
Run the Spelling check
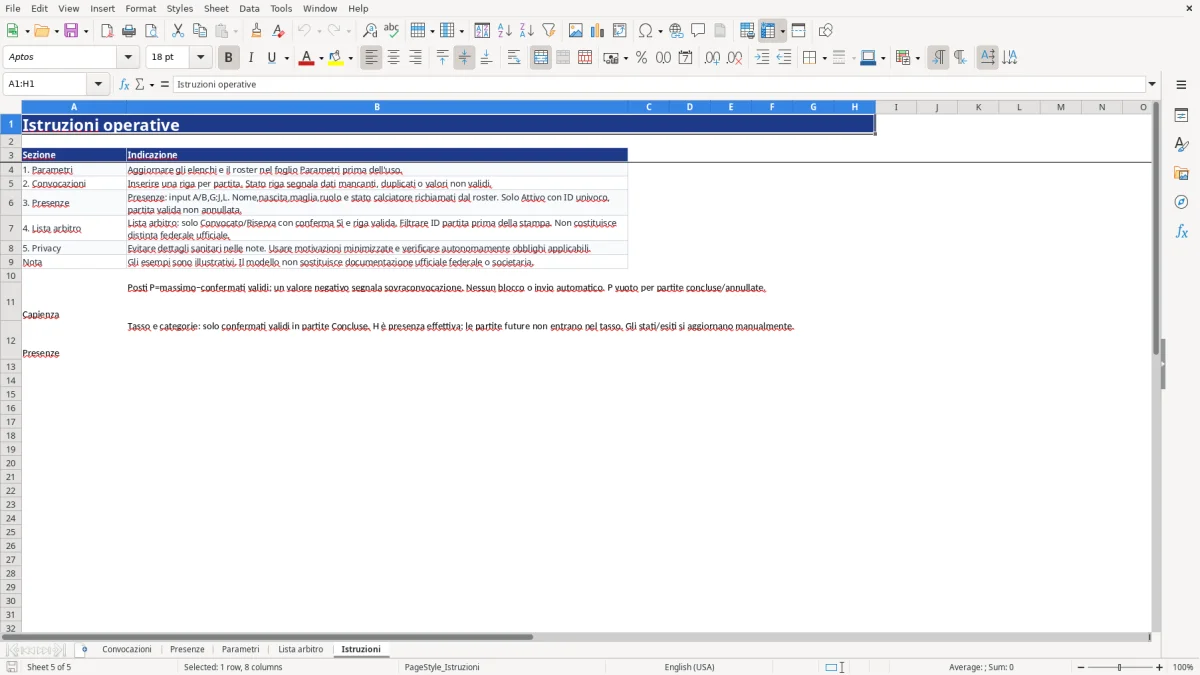tap(392, 31)
